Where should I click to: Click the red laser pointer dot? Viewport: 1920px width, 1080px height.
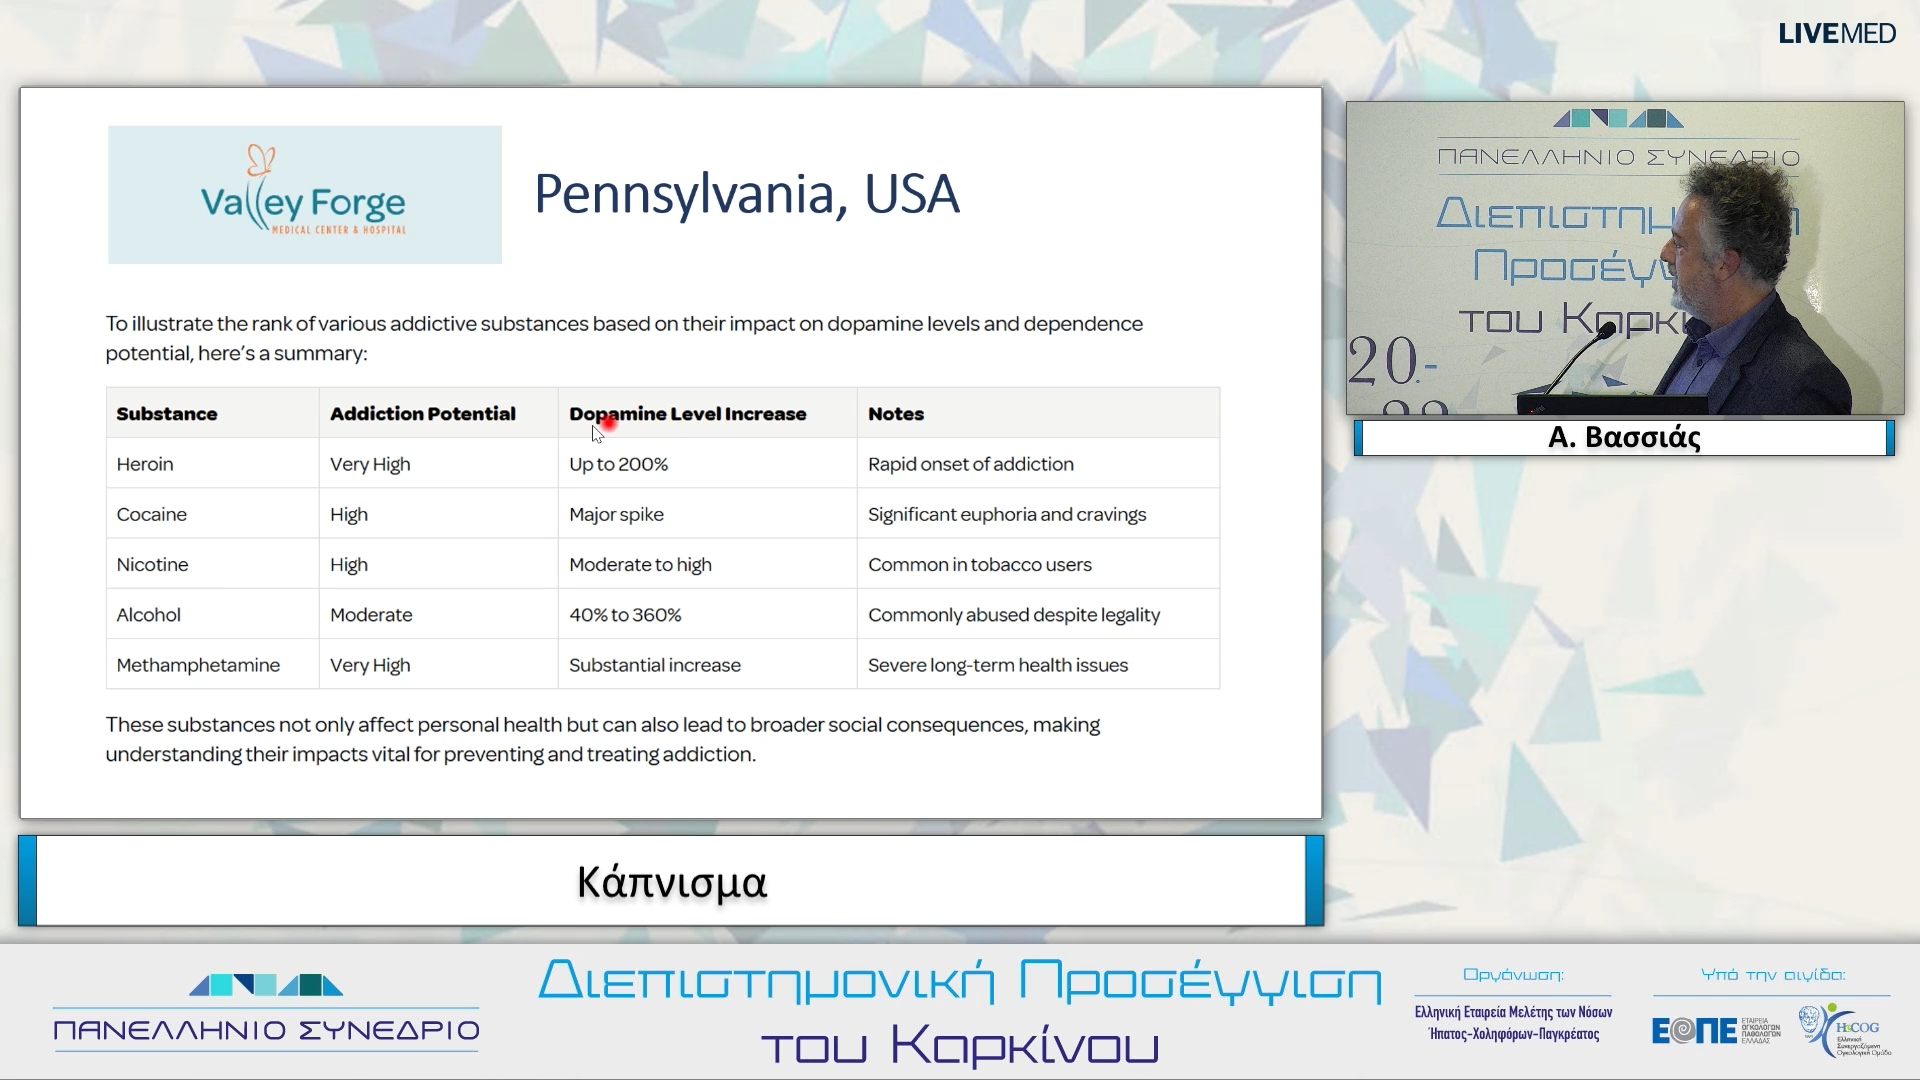click(x=609, y=423)
